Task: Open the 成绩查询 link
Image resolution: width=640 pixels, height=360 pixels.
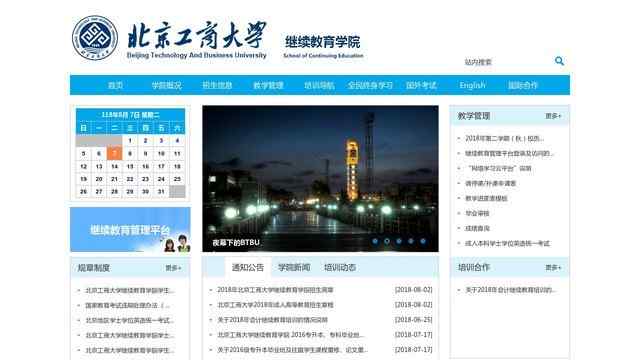Action: coord(477,229)
